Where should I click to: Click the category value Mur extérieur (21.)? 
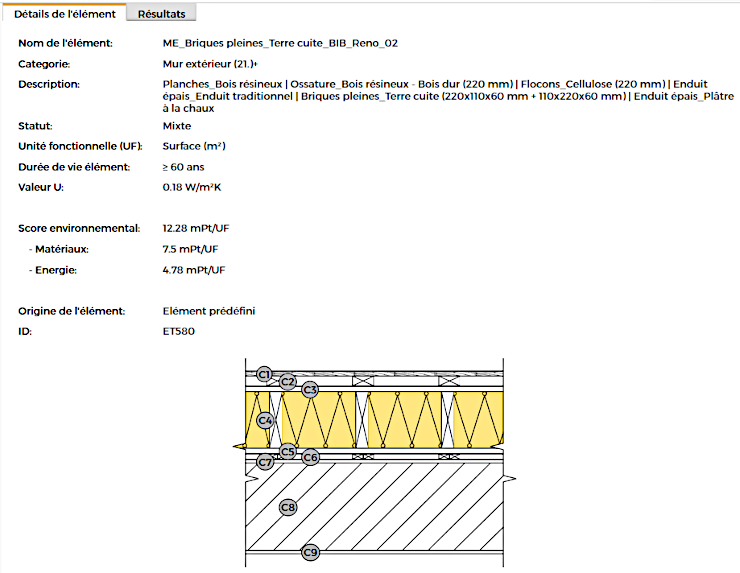click(x=210, y=64)
